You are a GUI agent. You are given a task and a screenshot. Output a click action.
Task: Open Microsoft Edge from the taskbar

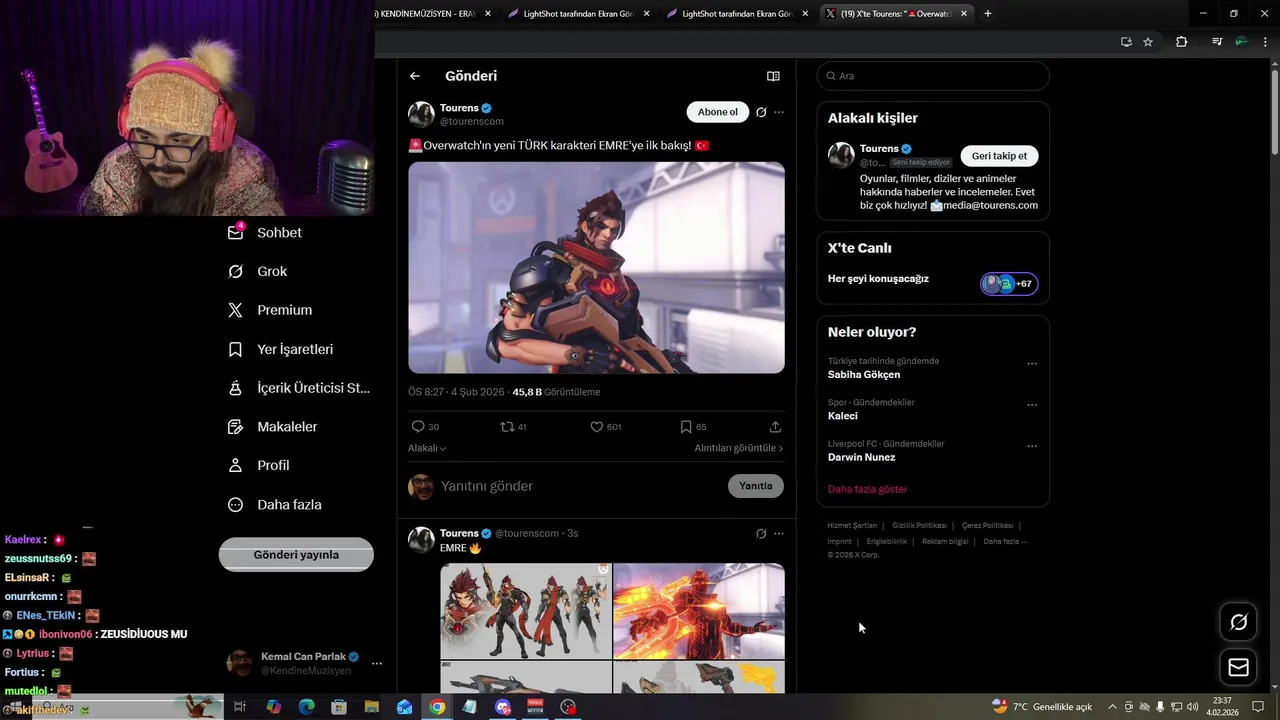tap(306, 707)
